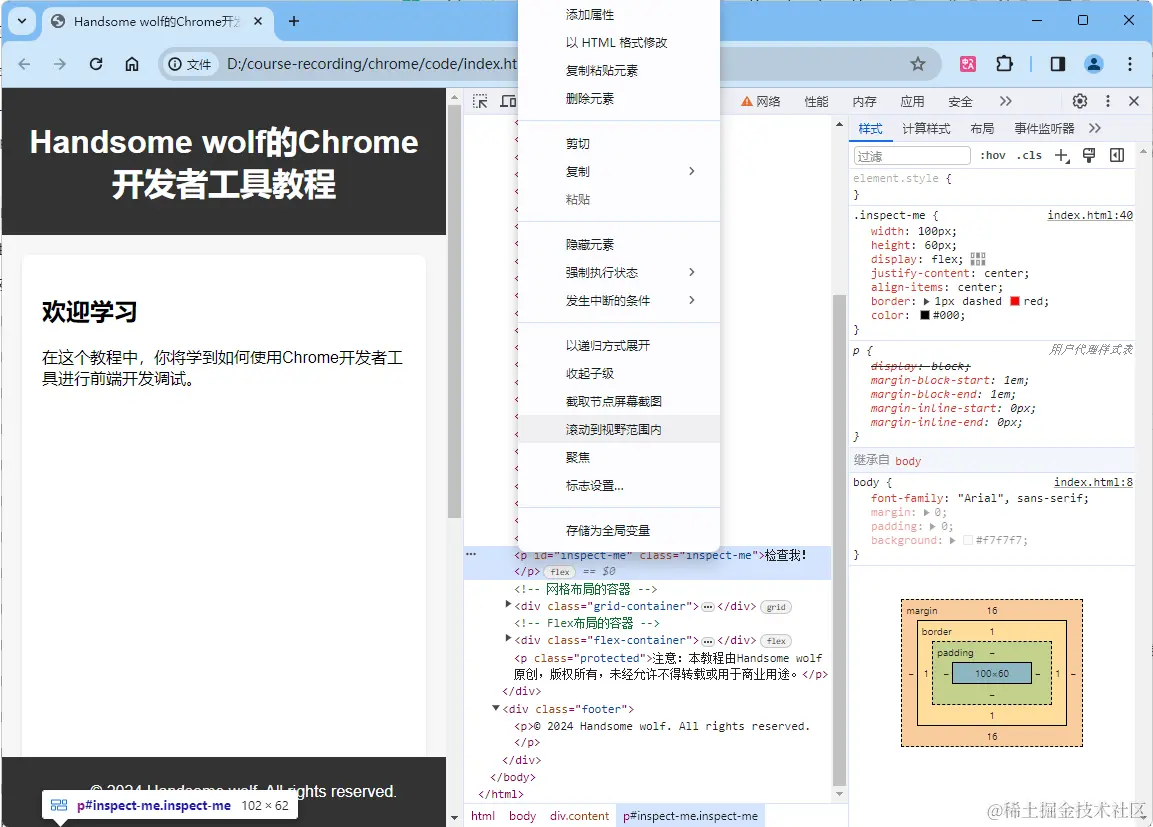This screenshot has height=827, width=1153.
Task: Open flexbox editor icon next to display: flex
Action: tap(978, 259)
